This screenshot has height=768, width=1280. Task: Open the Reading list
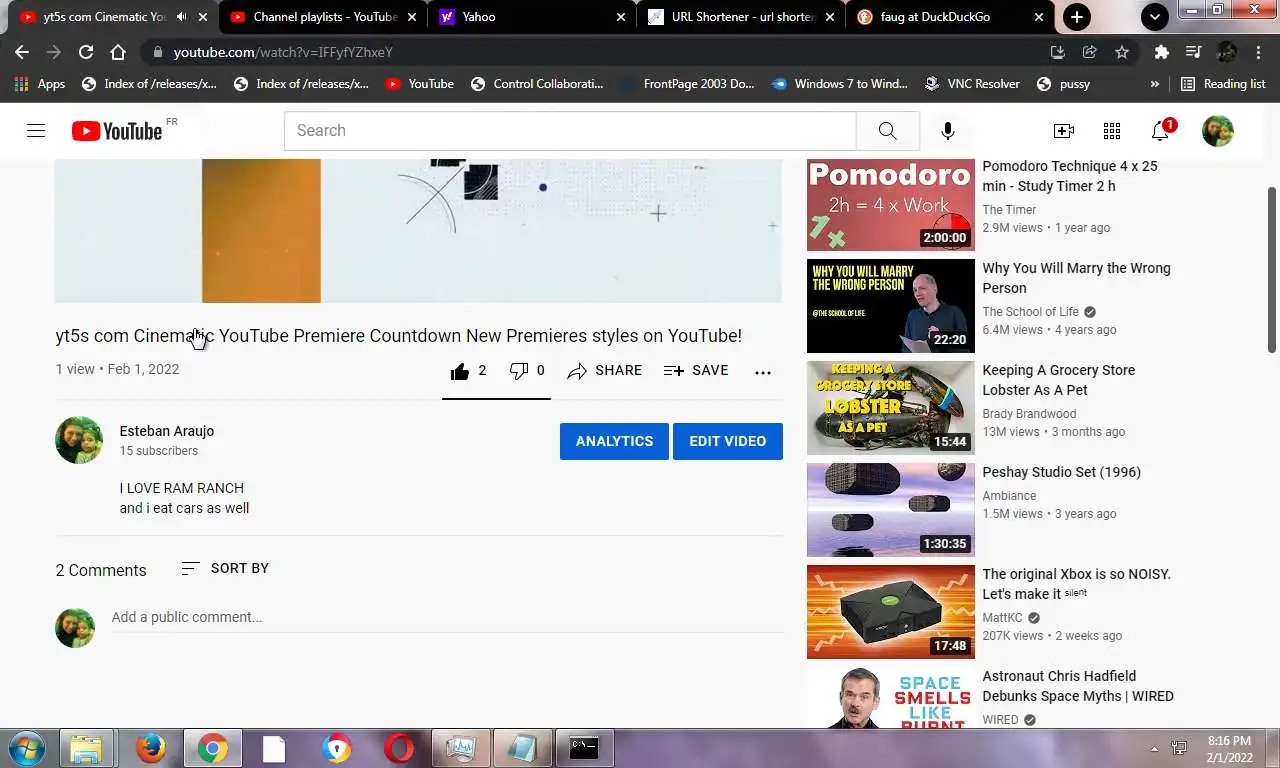(1223, 84)
